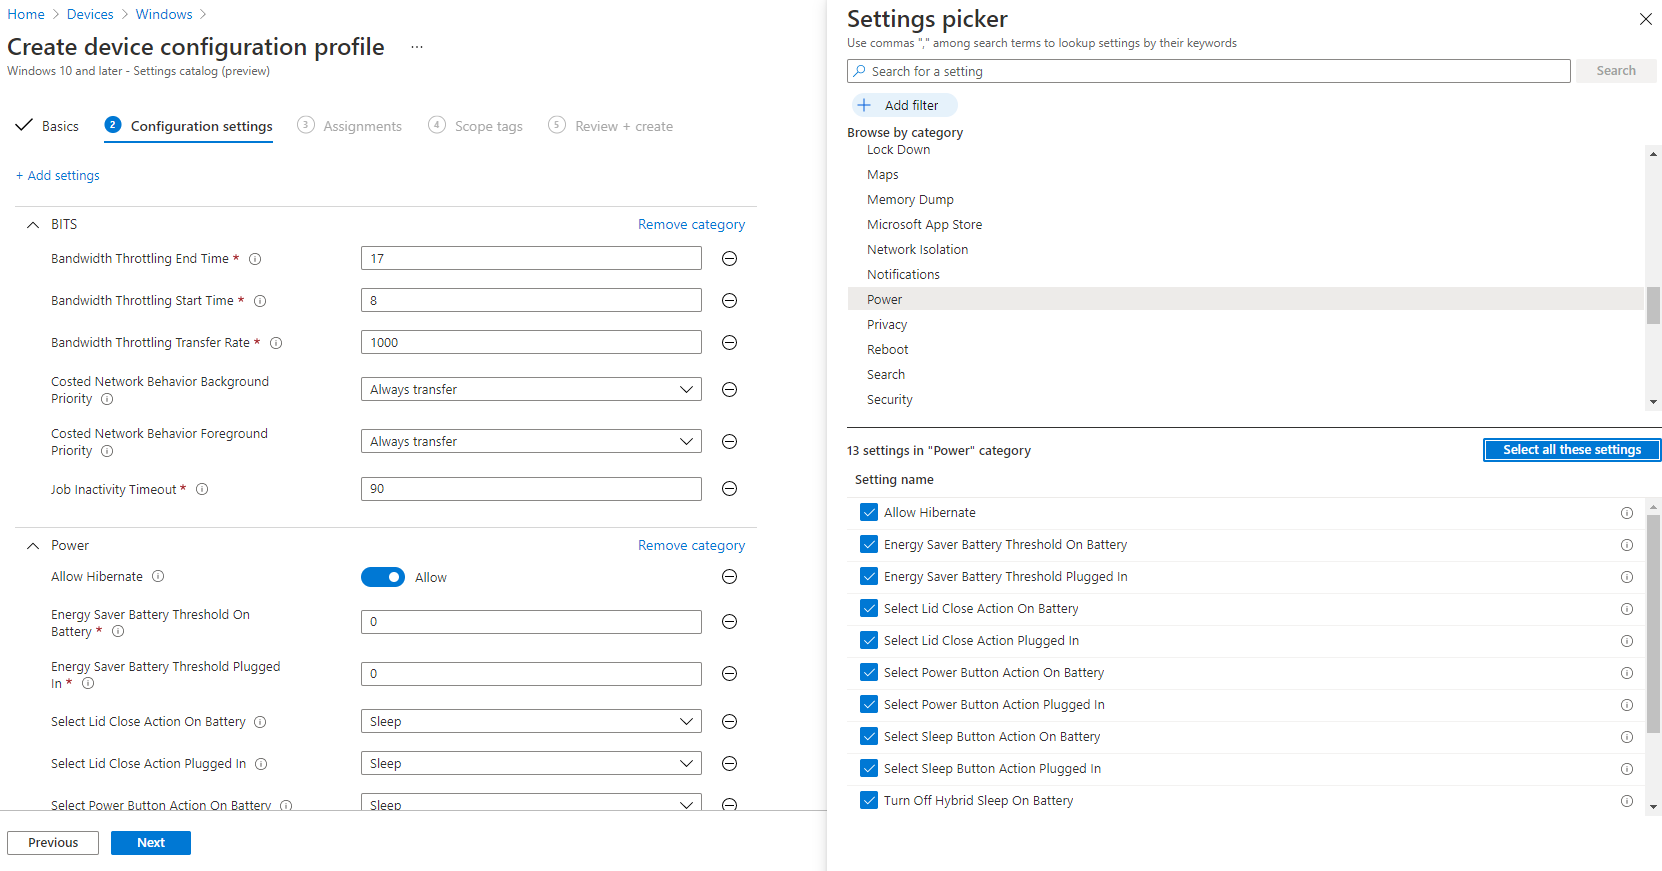Screen dimensions: 1662x871
Task: Open info for Turn Off Hybrid Sleep On Battery
Action: point(1627,801)
